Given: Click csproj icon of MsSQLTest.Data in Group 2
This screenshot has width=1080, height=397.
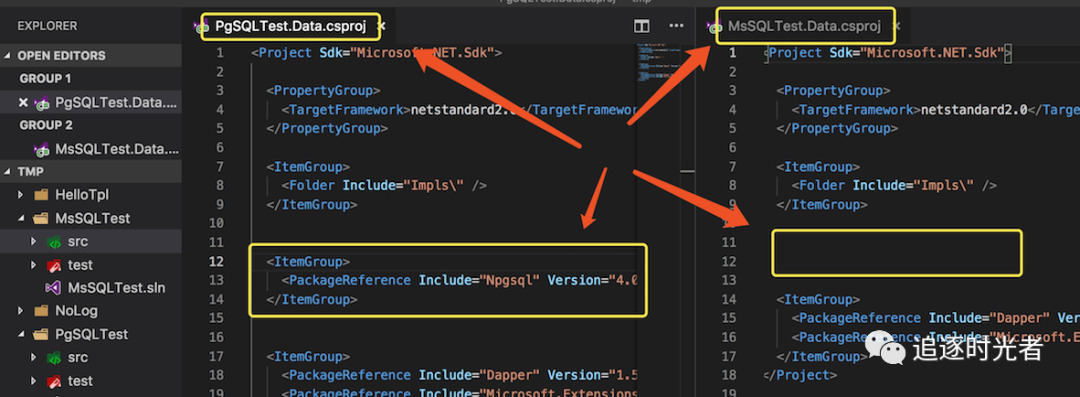Looking at the screenshot, I should coord(42,150).
